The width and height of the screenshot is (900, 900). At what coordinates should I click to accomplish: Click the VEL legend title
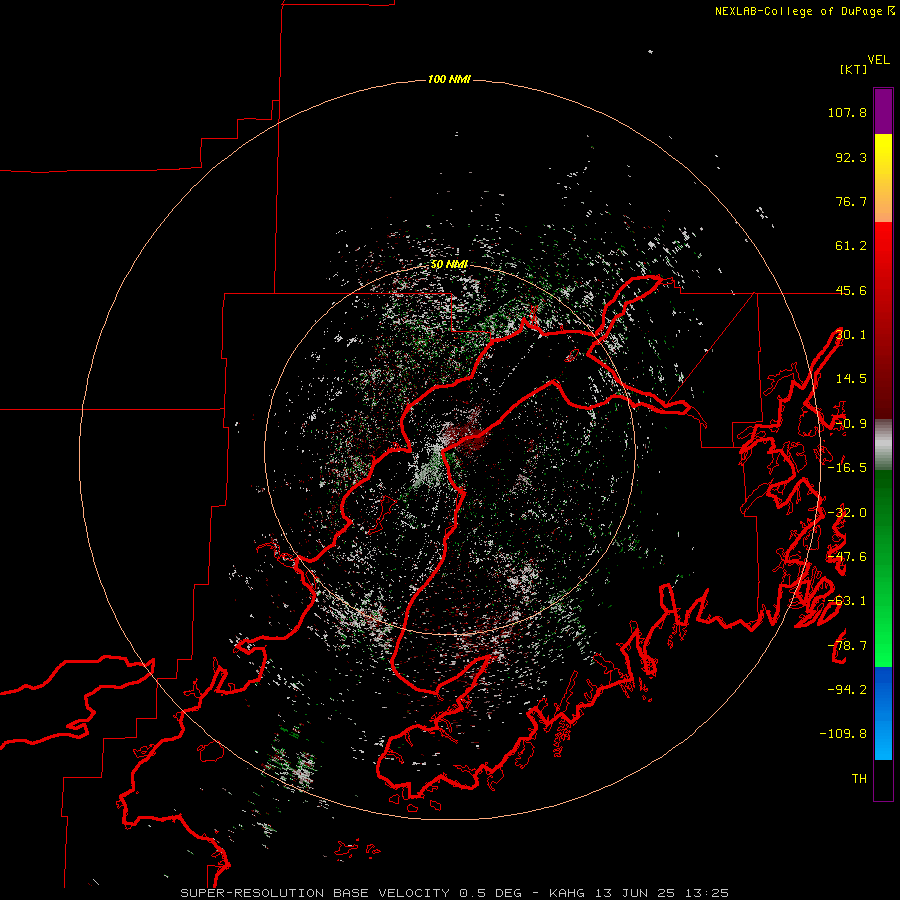878,60
